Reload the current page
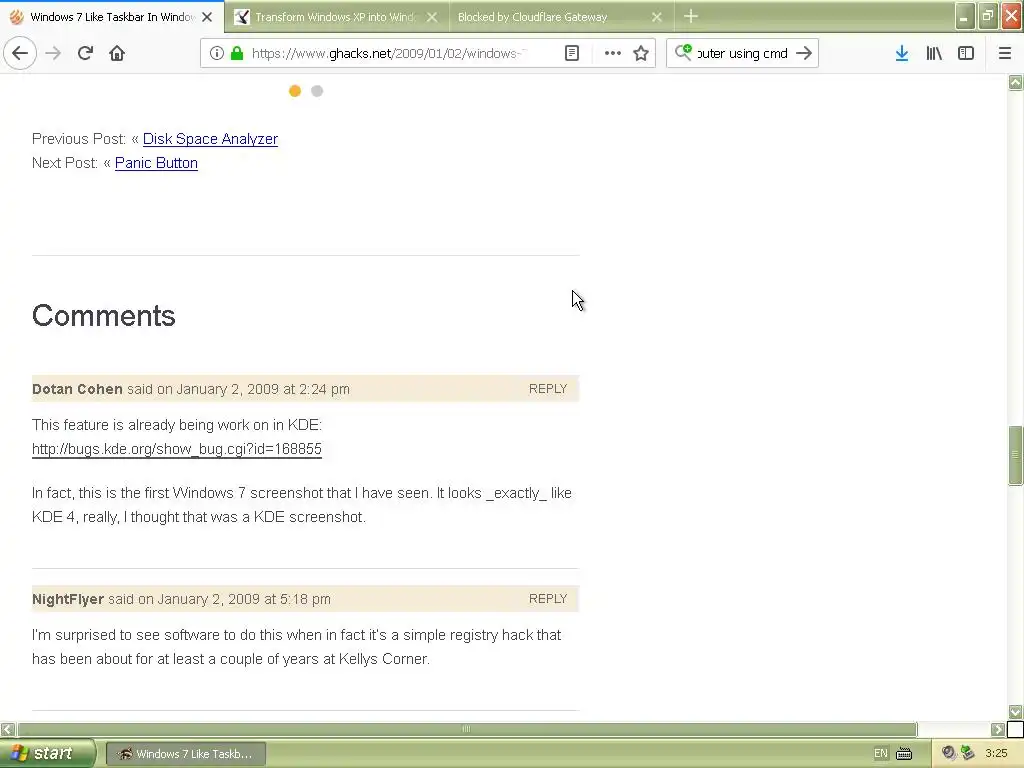Image resolution: width=1024 pixels, height=768 pixels. 86,54
